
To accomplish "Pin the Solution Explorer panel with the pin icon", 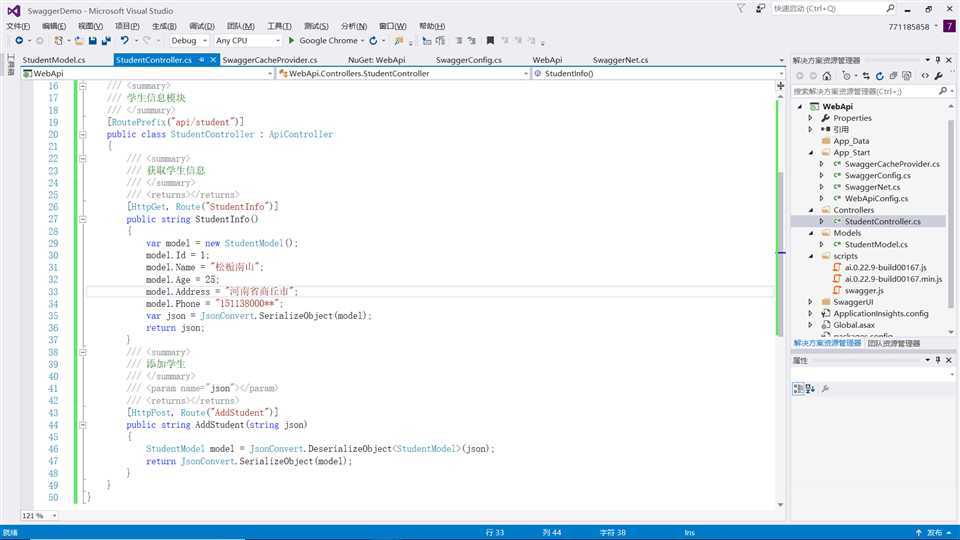I will (x=937, y=60).
